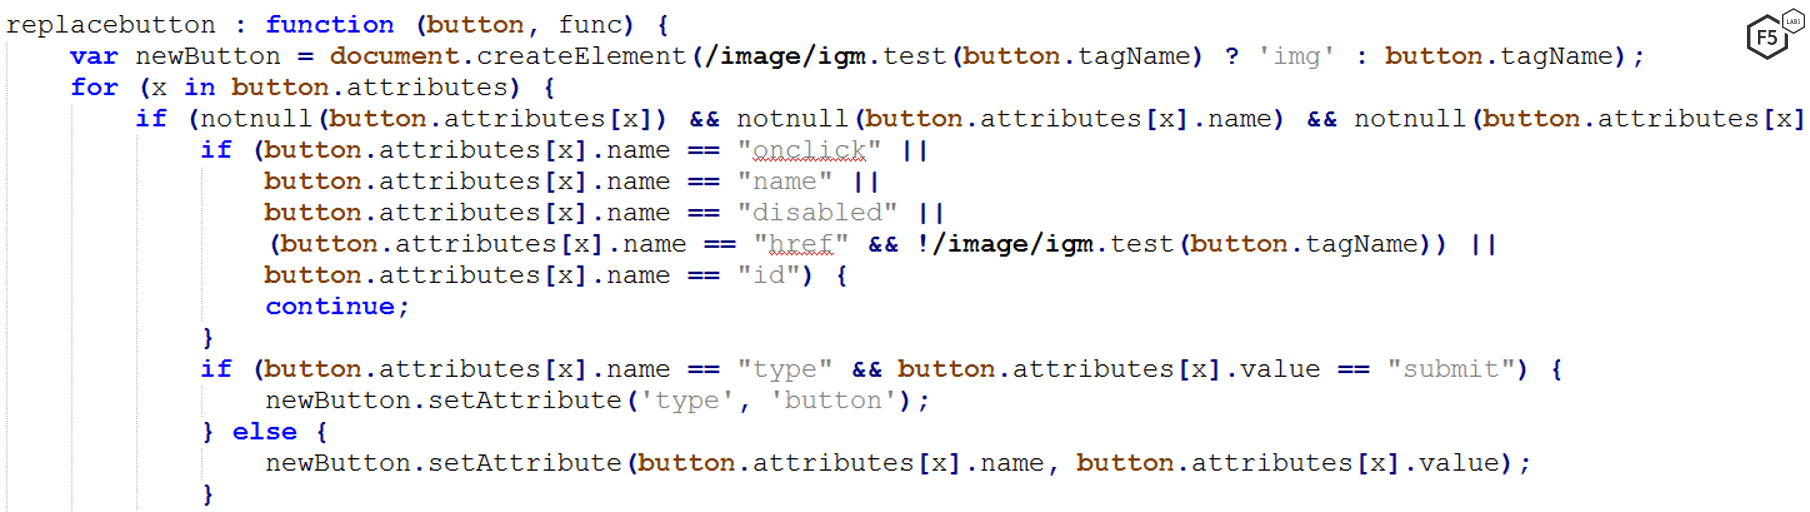Click the F5 Labs logo
The image size is (1810, 512).
point(1772,34)
